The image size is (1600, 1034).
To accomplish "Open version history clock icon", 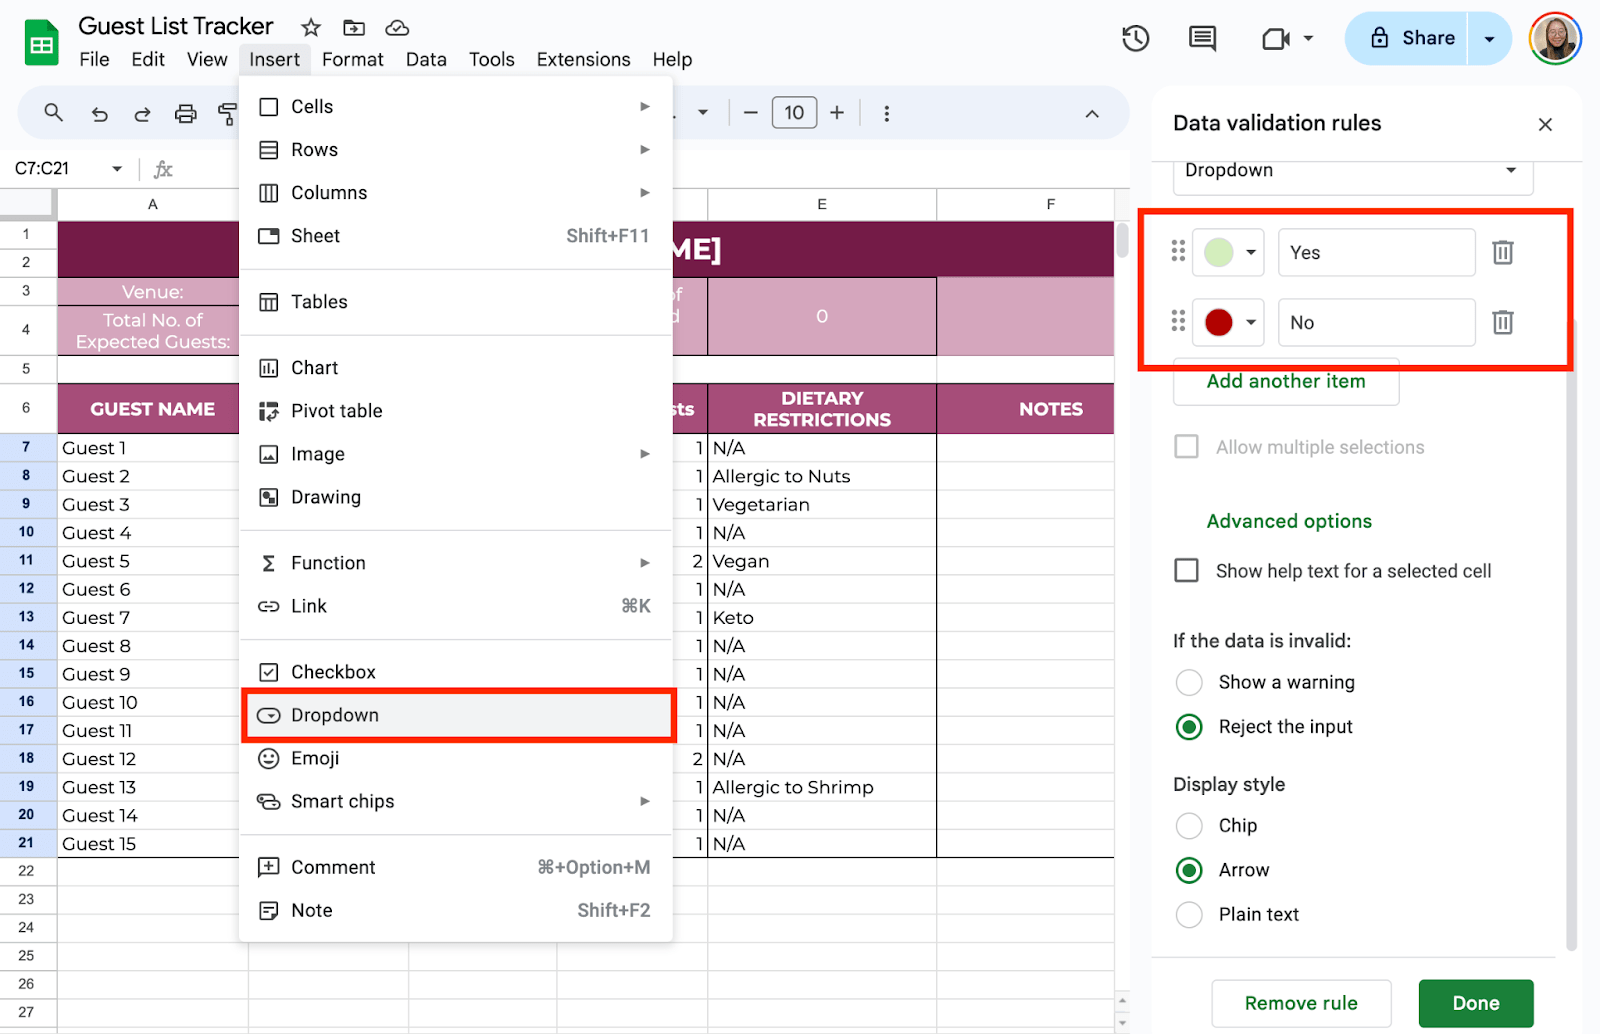I will [x=1135, y=39].
